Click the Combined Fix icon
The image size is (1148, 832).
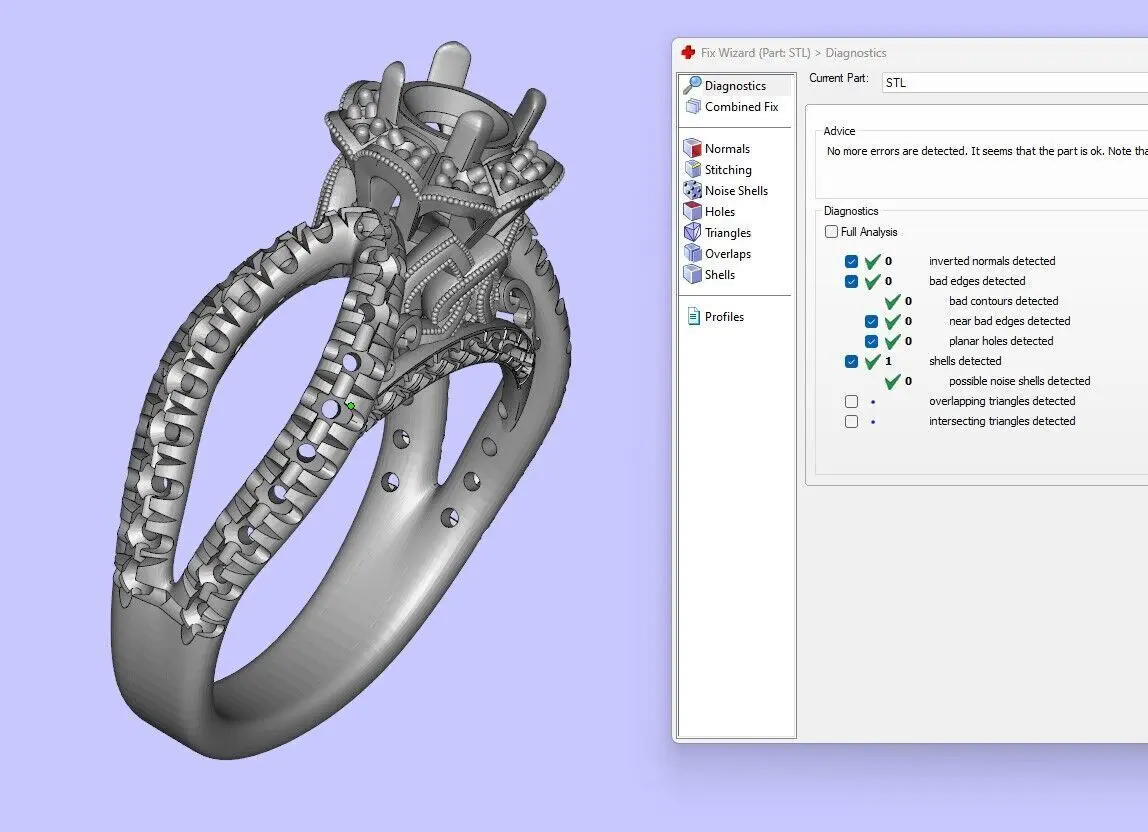pyautogui.click(x=693, y=107)
